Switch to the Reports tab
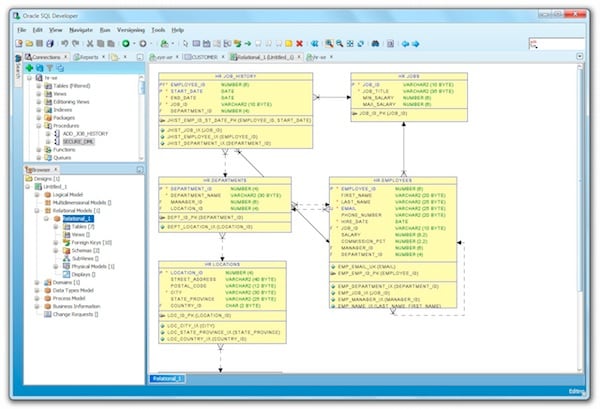 coord(89,57)
